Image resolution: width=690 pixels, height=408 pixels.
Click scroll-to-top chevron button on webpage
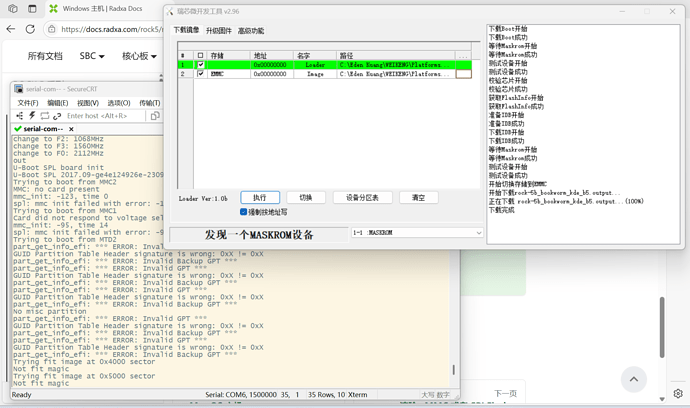[x=634, y=379]
